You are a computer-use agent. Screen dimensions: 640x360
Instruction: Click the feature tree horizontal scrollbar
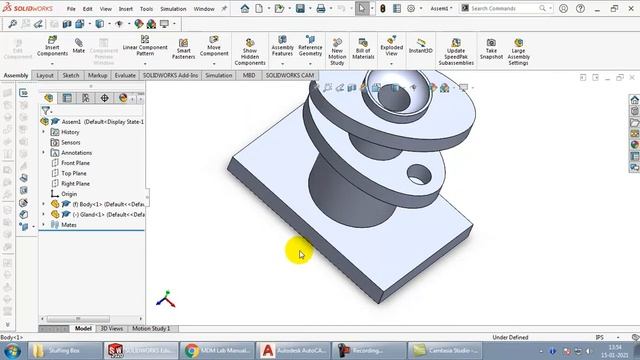pyautogui.click(x=78, y=319)
